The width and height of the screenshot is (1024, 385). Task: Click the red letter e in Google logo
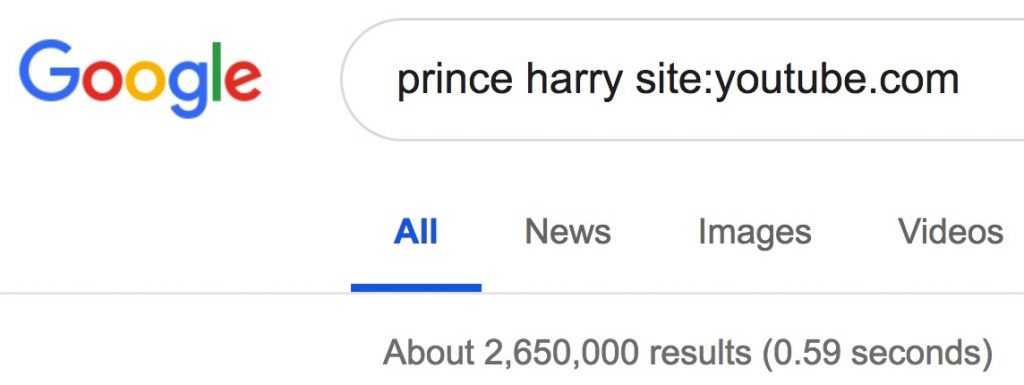(242, 79)
